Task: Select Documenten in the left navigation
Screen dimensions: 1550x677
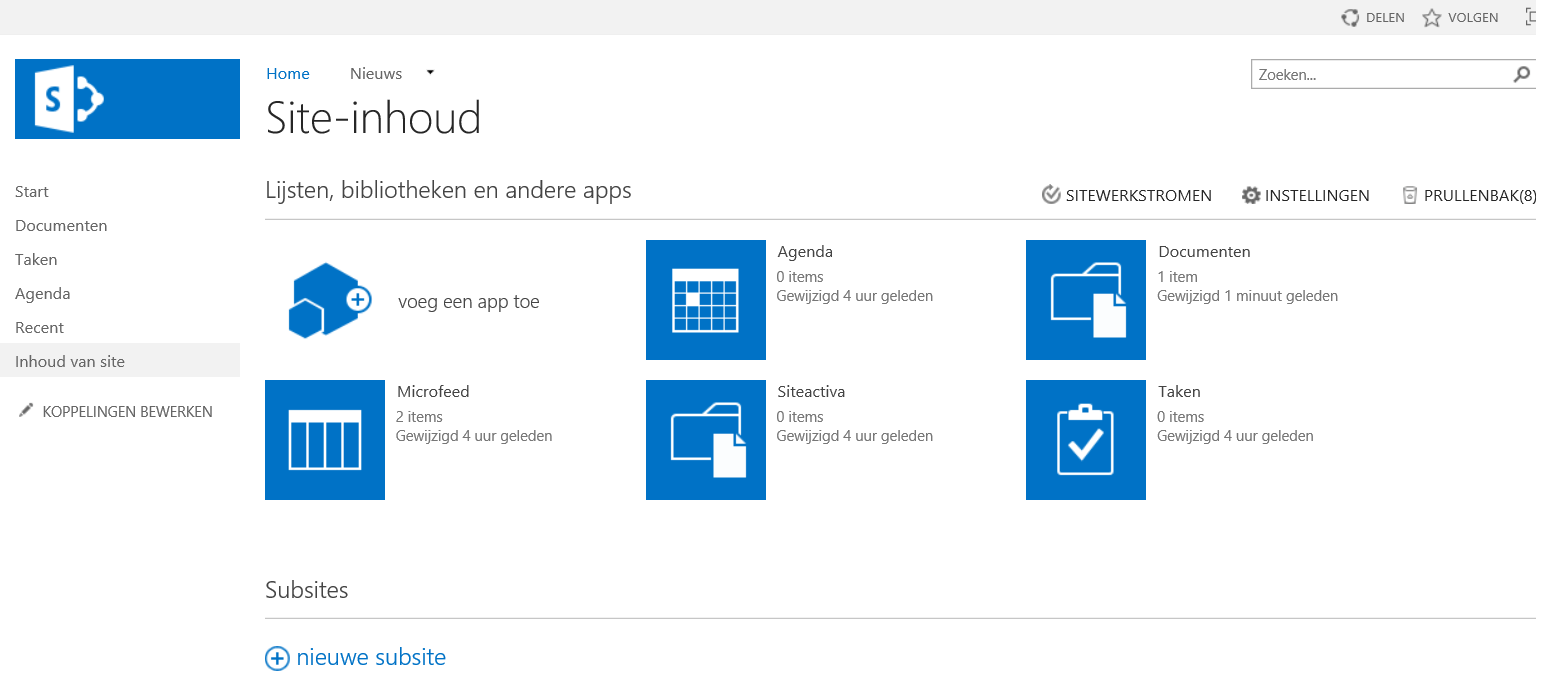Action: click(61, 226)
